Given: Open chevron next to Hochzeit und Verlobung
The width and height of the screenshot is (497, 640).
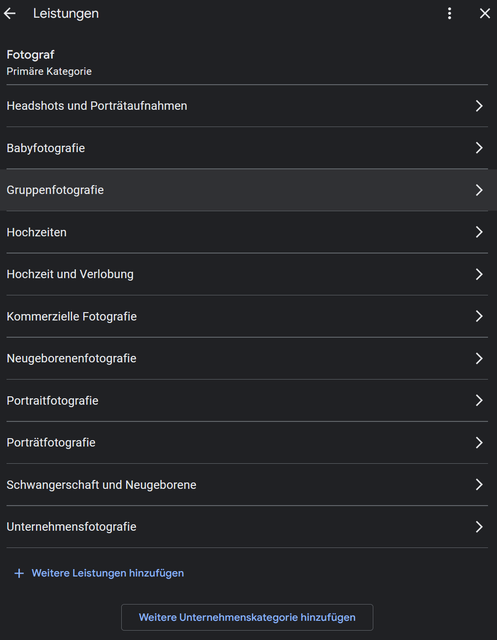Looking at the screenshot, I should 479,274.
